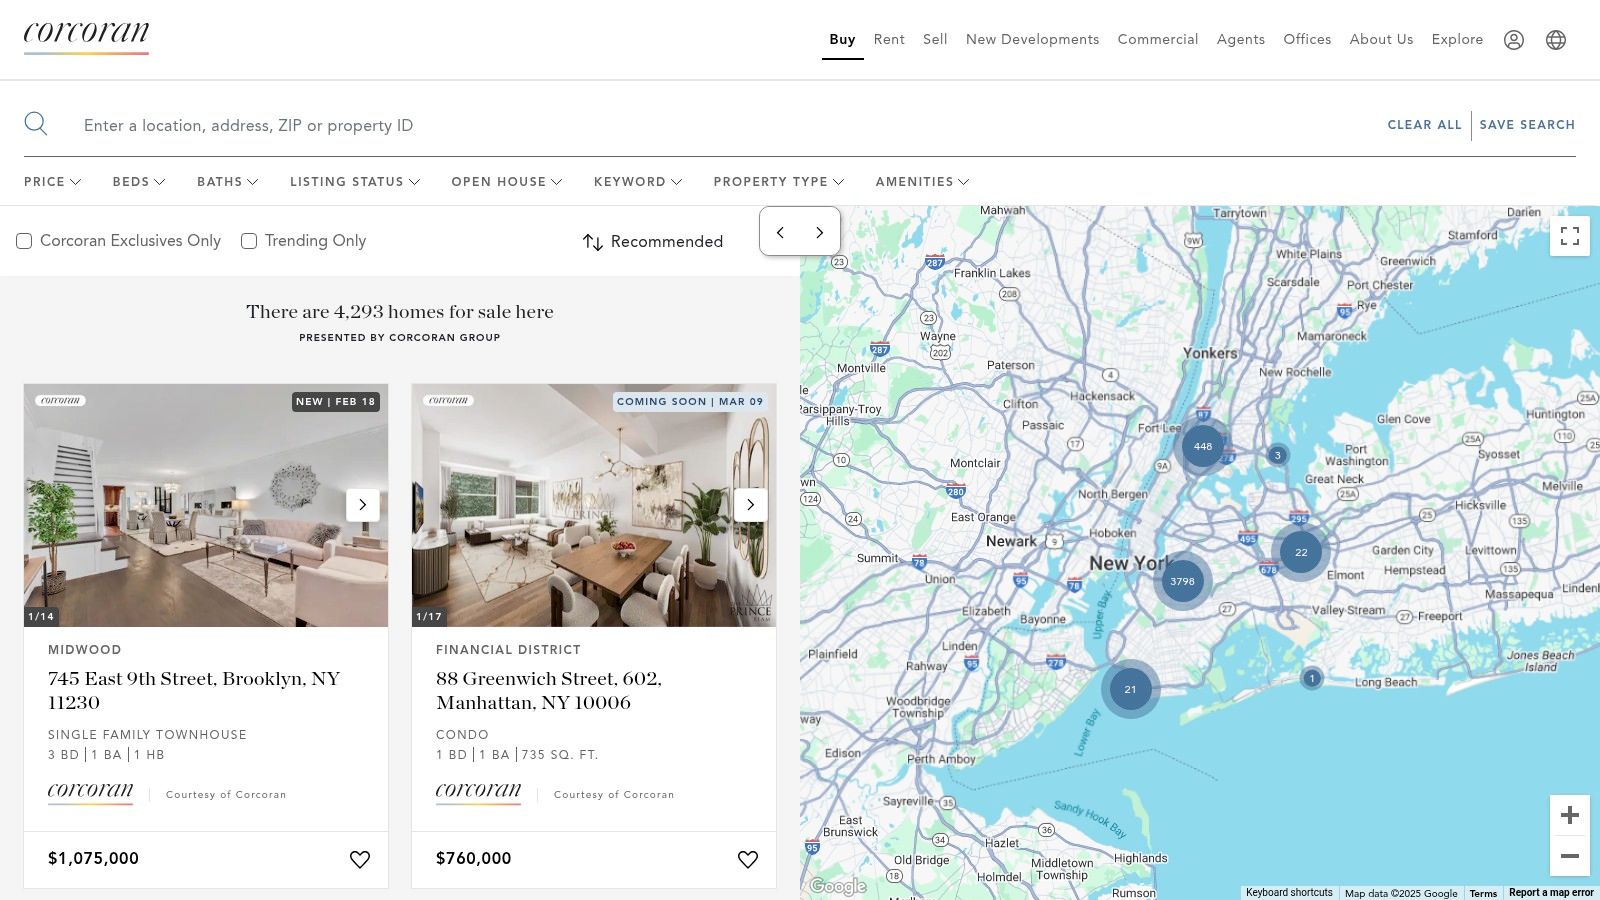This screenshot has height=900, width=1600.
Task: Open New Developments in the navigation
Action: (1032, 40)
